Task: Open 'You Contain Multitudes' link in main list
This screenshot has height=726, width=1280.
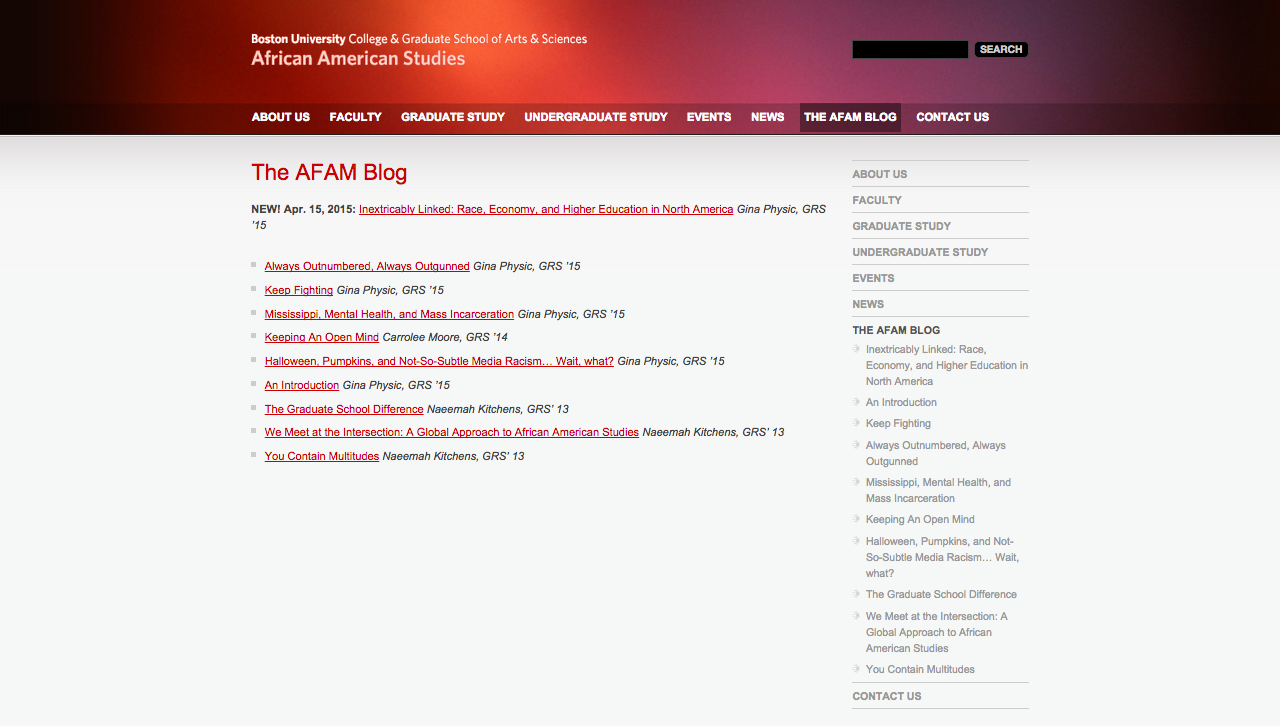Action: [x=321, y=457]
